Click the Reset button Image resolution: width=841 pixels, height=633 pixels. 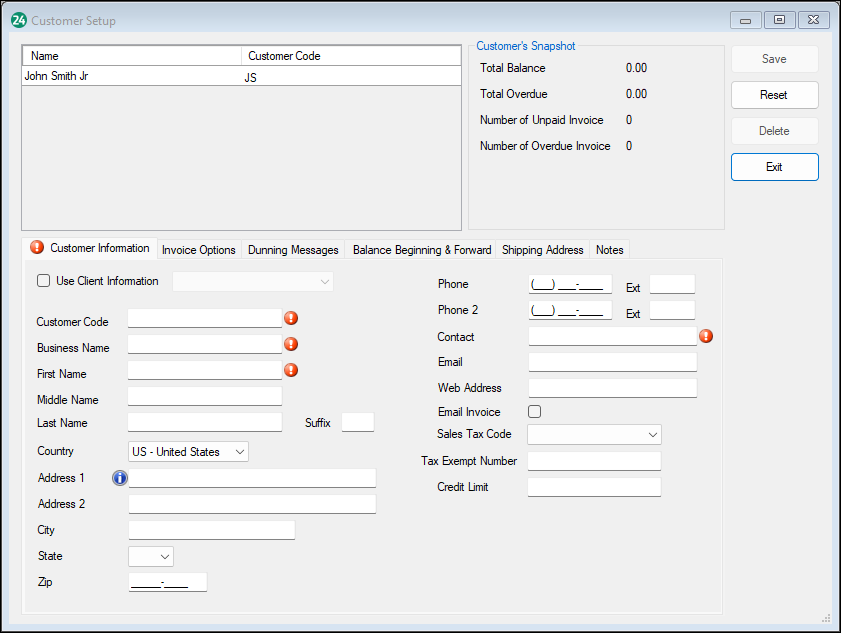(x=774, y=95)
